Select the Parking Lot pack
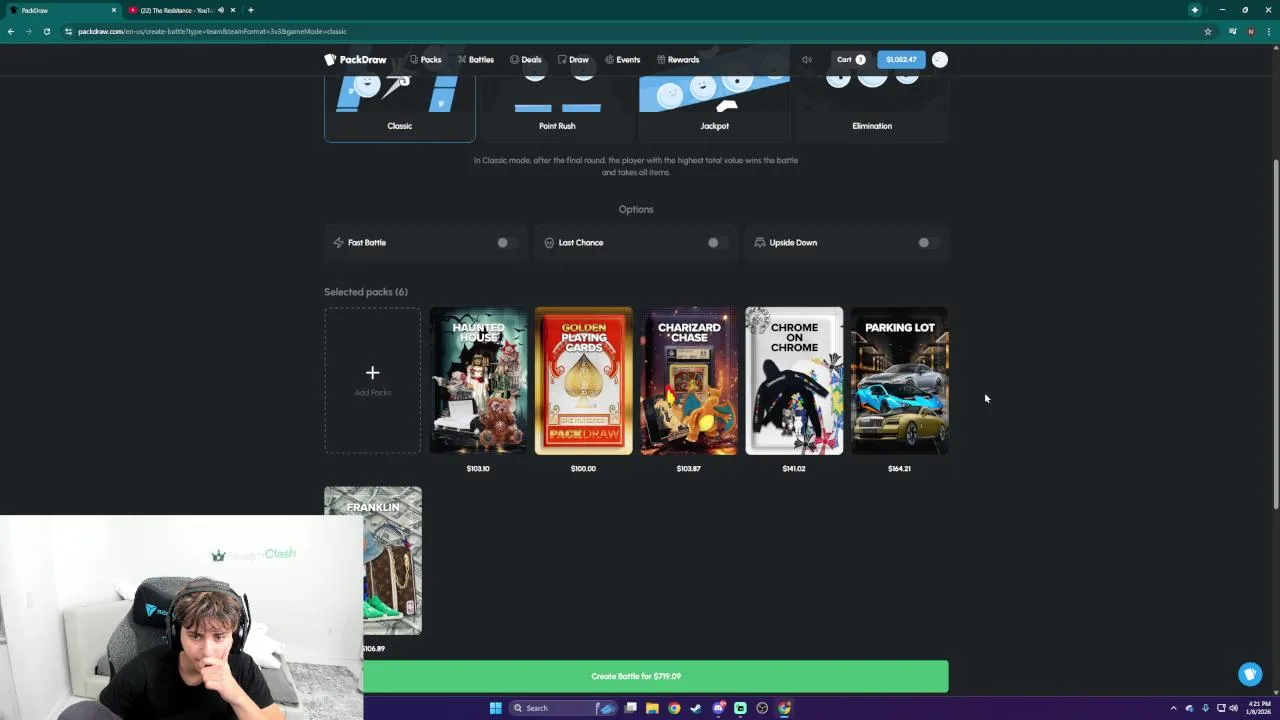The width and height of the screenshot is (1280, 720). tap(900, 380)
